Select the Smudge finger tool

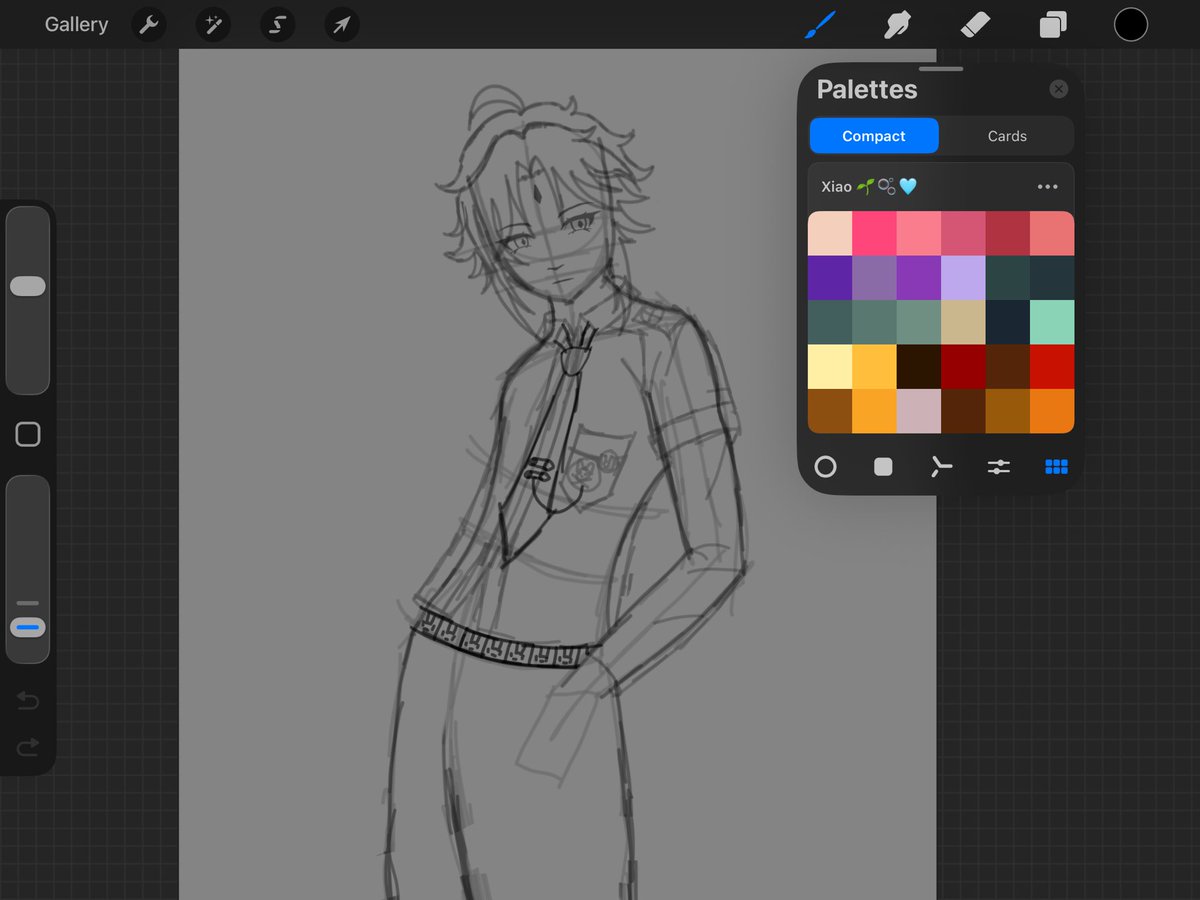point(897,25)
